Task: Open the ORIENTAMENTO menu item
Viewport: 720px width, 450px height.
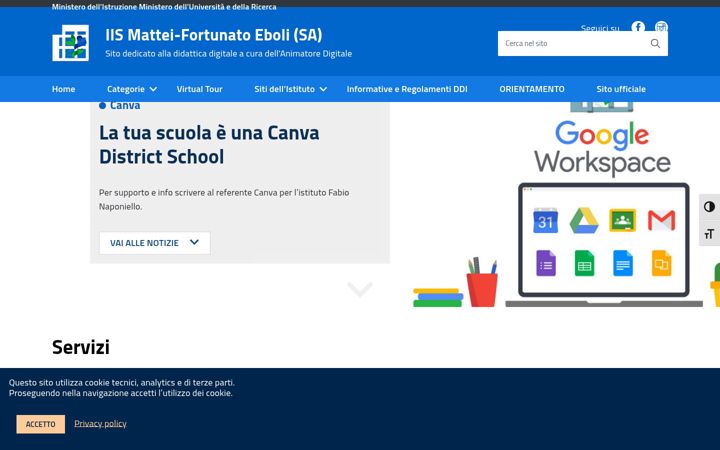Action: tap(532, 89)
